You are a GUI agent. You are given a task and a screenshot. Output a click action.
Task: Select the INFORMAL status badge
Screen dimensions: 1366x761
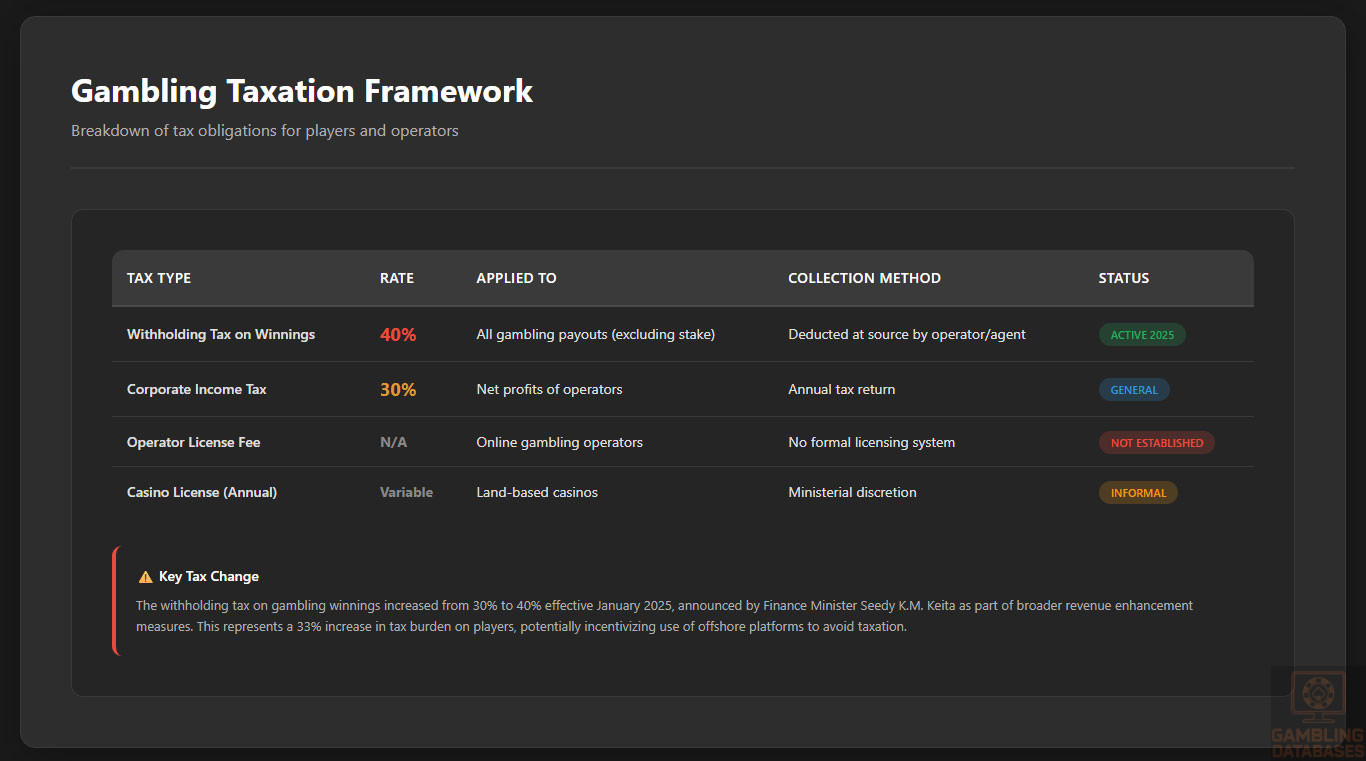(1138, 493)
